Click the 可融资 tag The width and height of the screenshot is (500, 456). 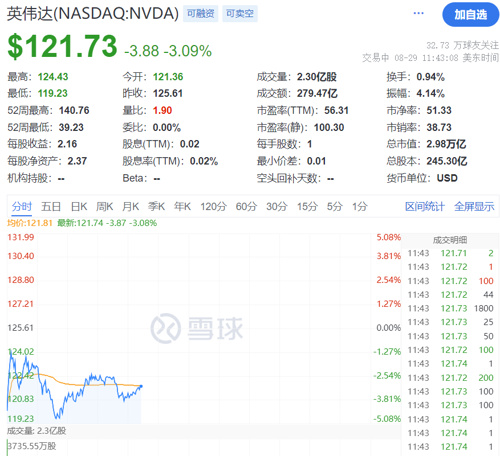pos(200,14)
